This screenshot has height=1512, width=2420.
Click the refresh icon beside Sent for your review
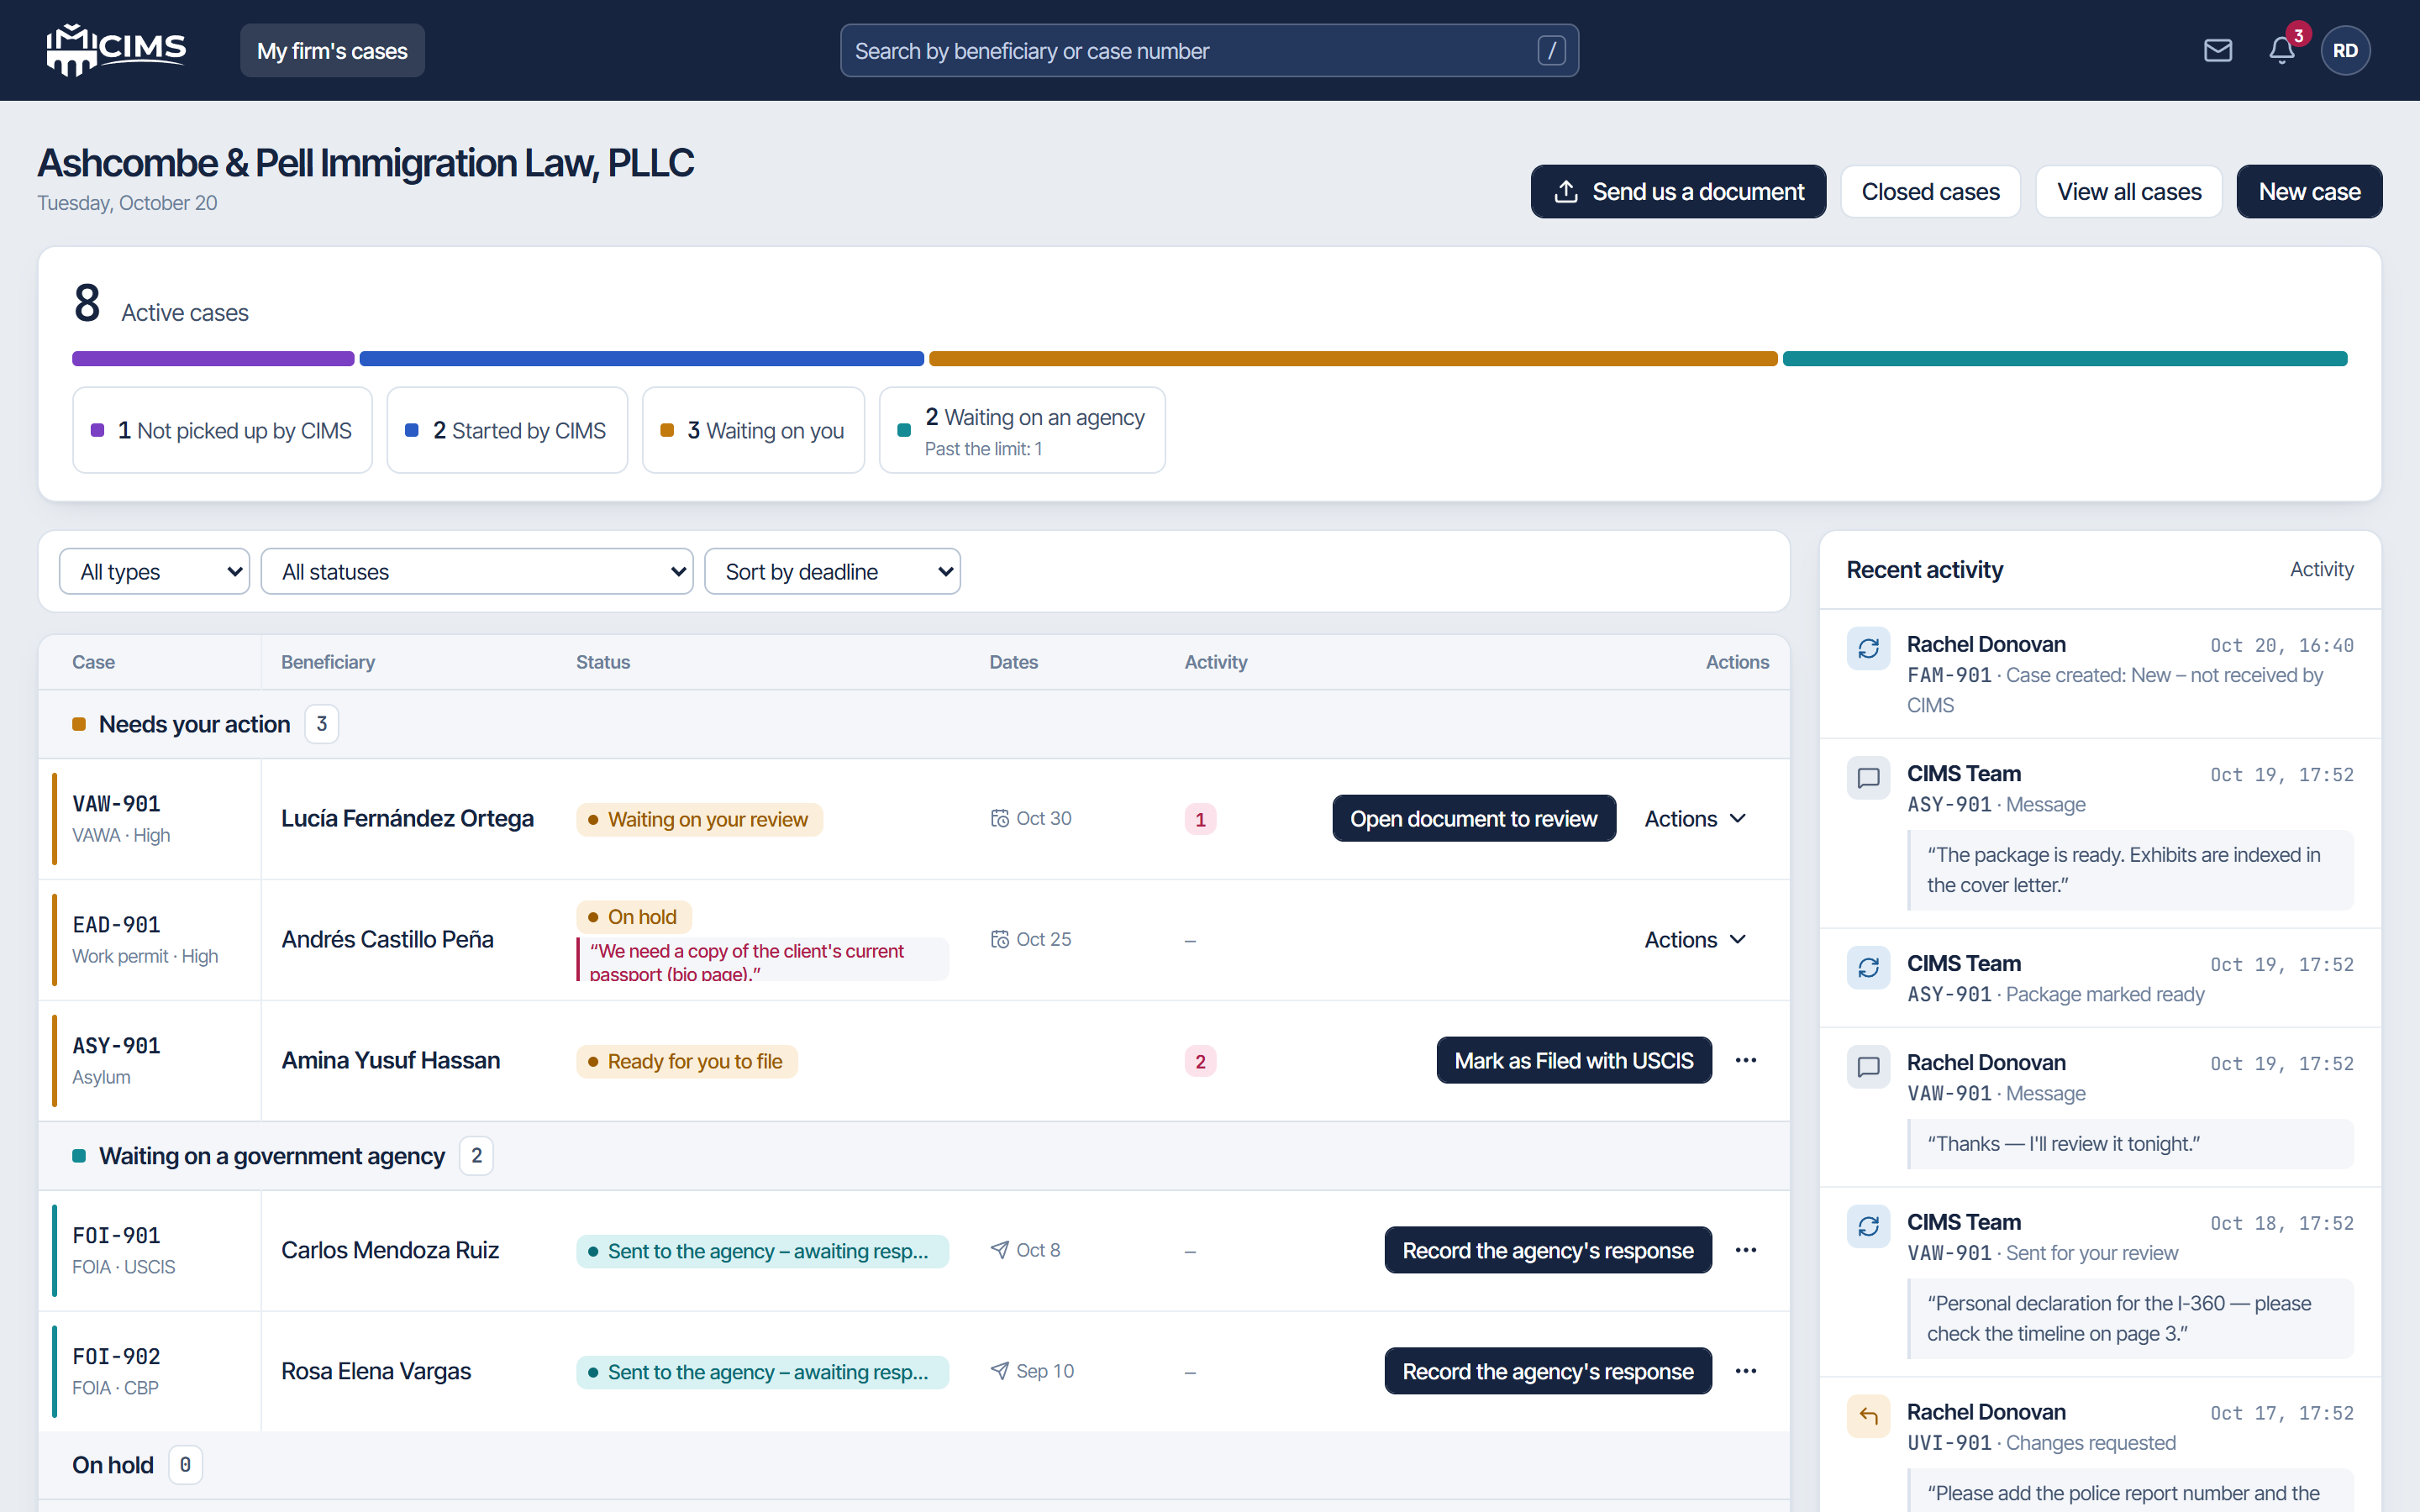[x=1868, y=1226]
